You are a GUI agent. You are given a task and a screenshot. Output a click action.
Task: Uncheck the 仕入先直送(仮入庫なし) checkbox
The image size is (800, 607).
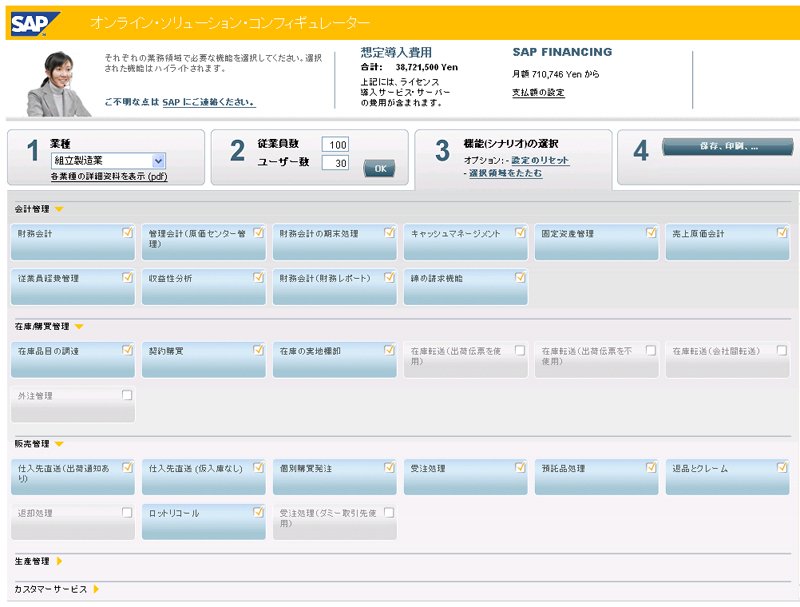coord(259,467)
